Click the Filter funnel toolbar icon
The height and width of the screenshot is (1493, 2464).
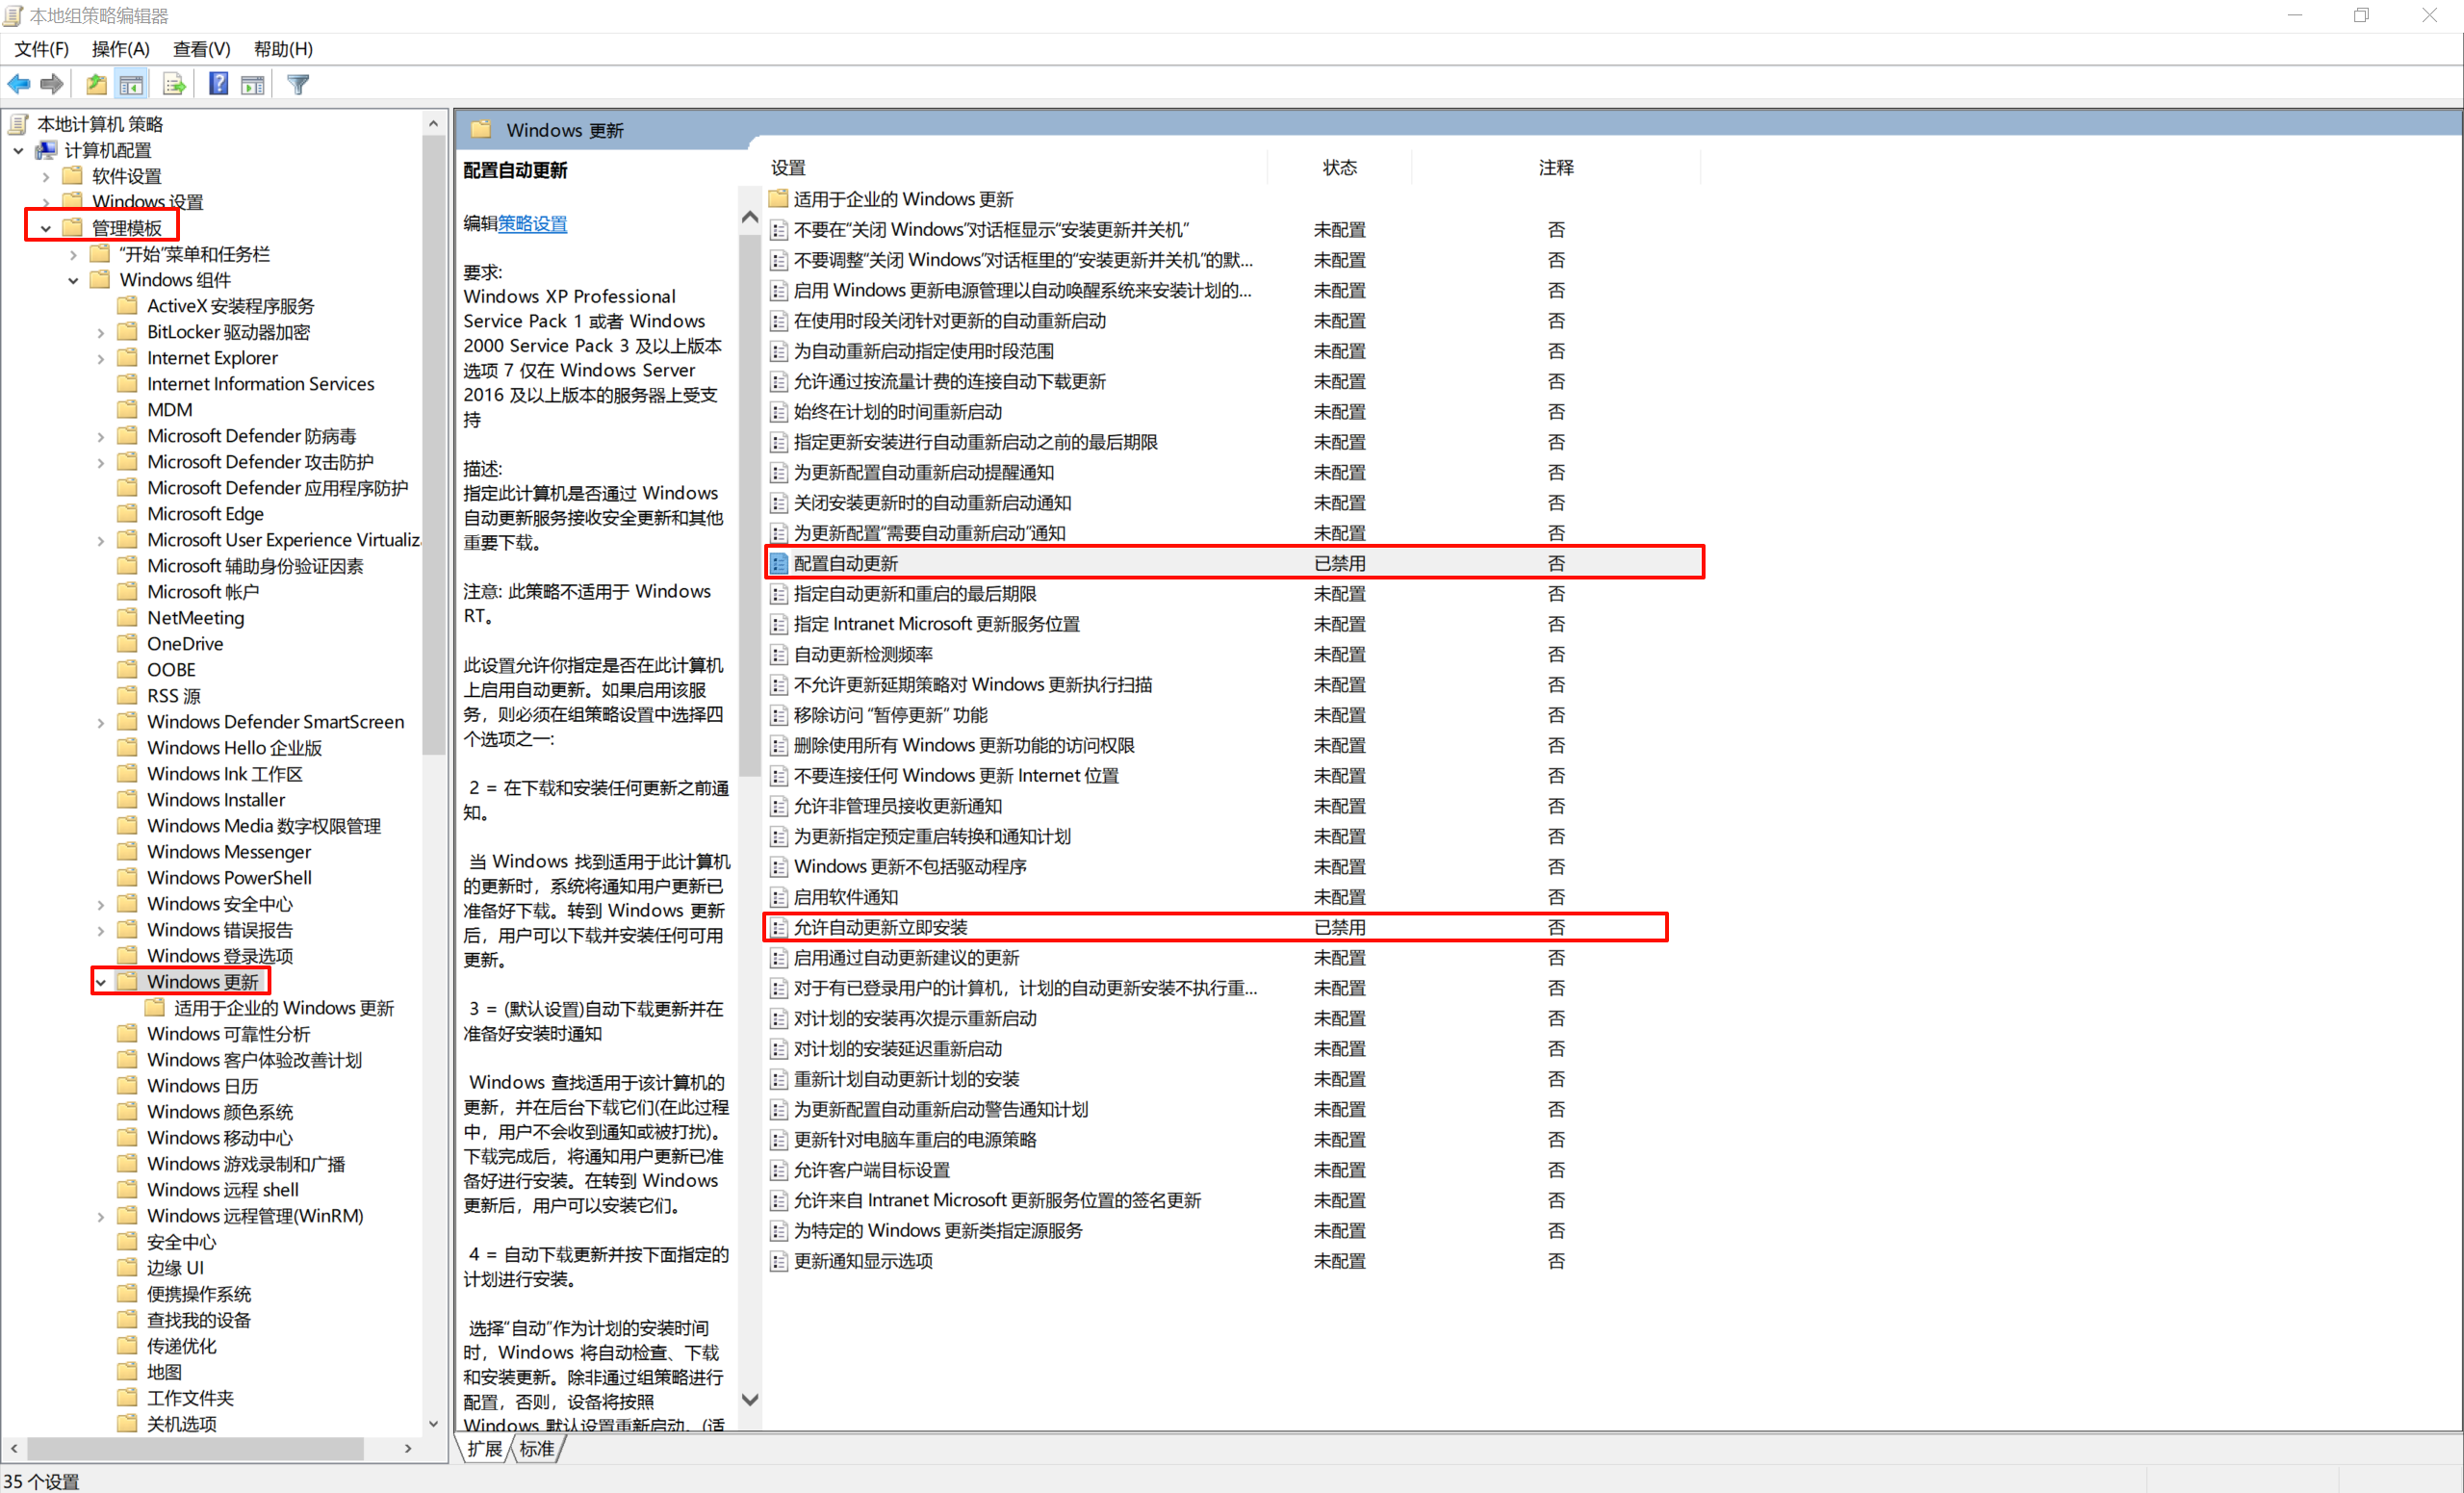tap(298, 85)
